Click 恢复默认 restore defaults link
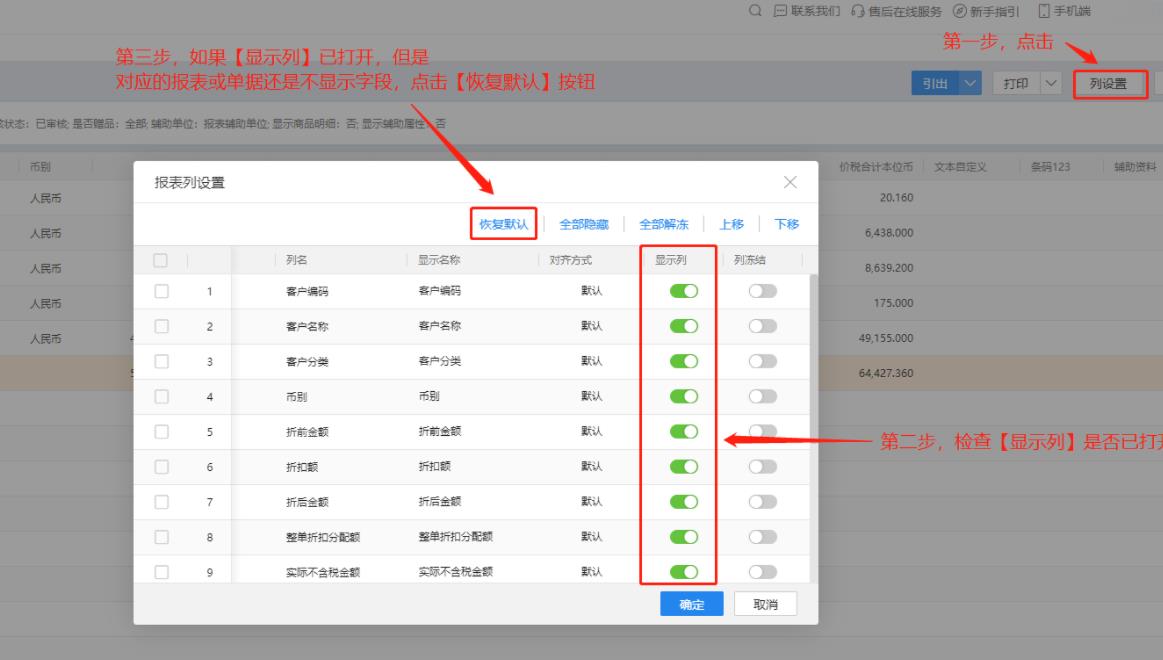The width and height of the screenshot is (1163, 660). pos(504,224)
